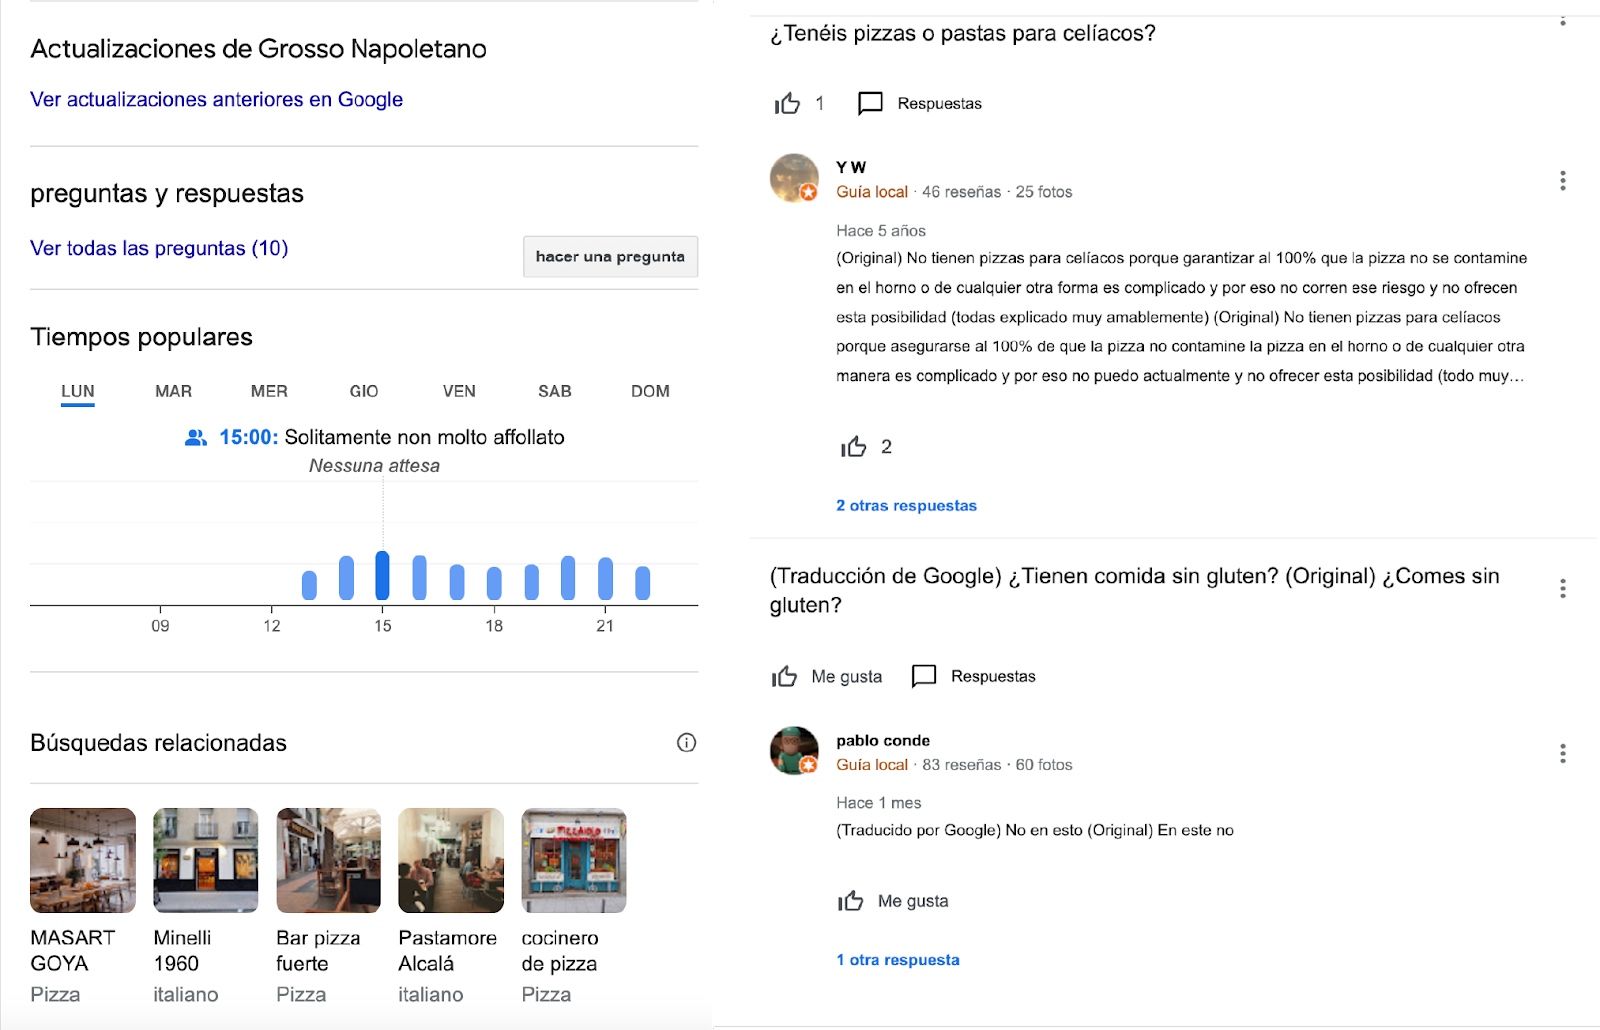Screen dimensions: 1600x1030
Task: Open the Y W user name
Action: coord(851,167)
